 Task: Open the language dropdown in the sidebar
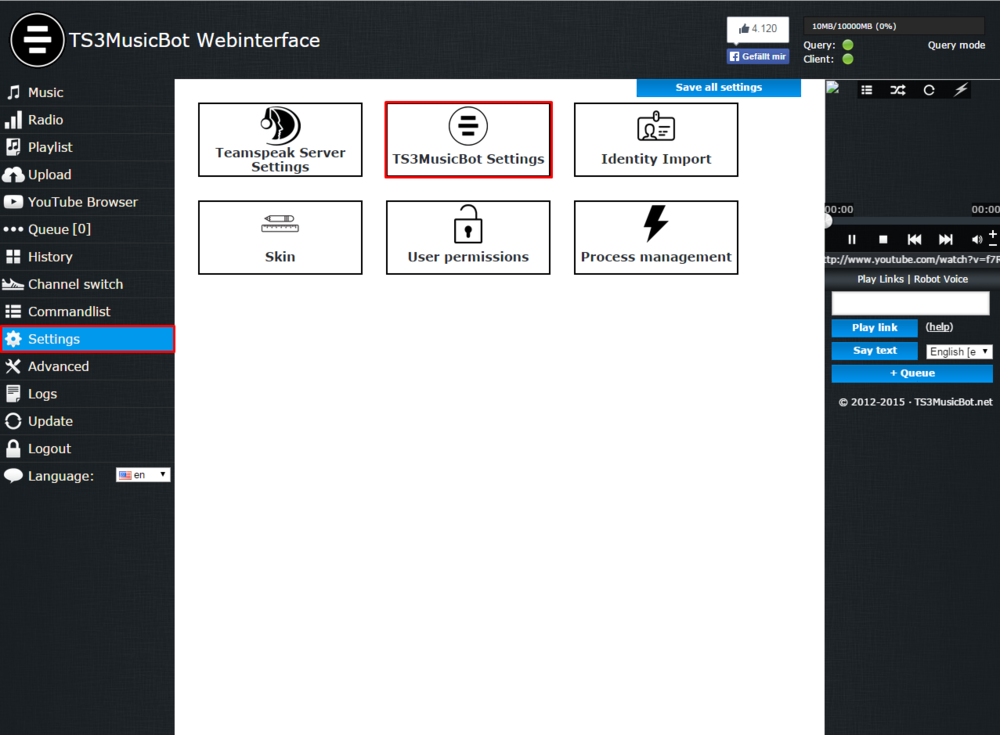click(x=142, y=474)
